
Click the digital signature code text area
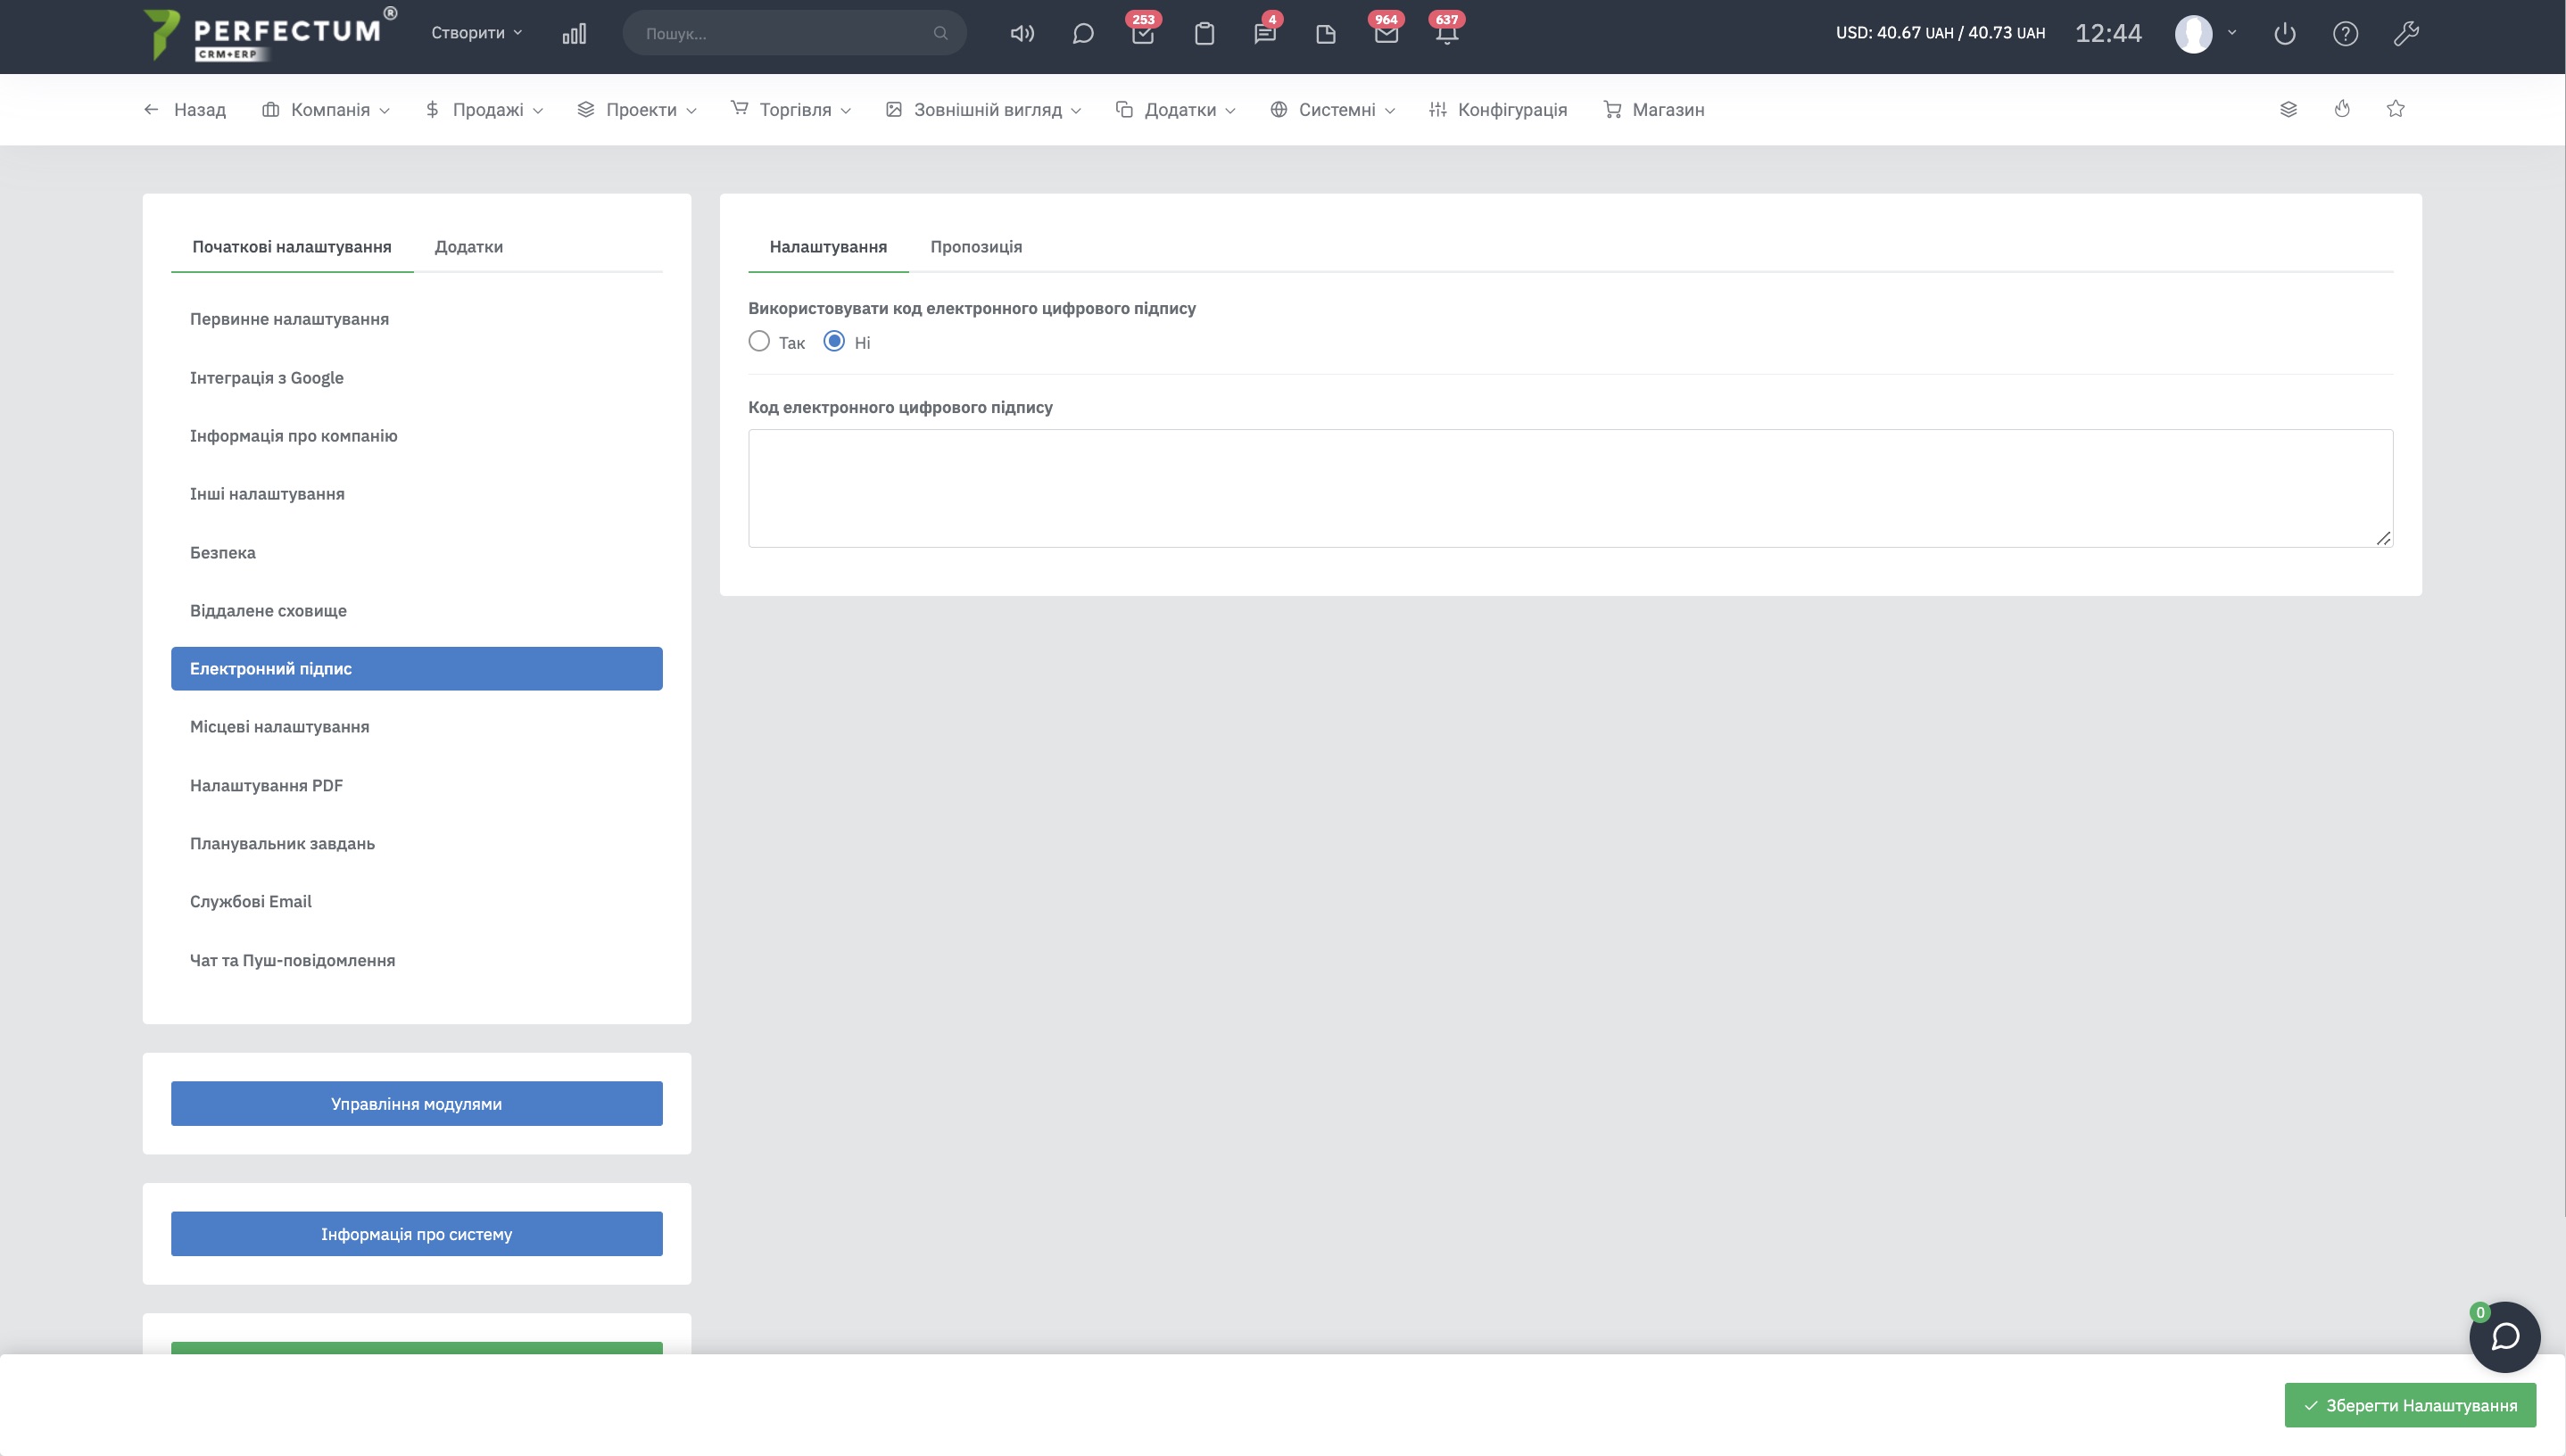[1569, 488]
